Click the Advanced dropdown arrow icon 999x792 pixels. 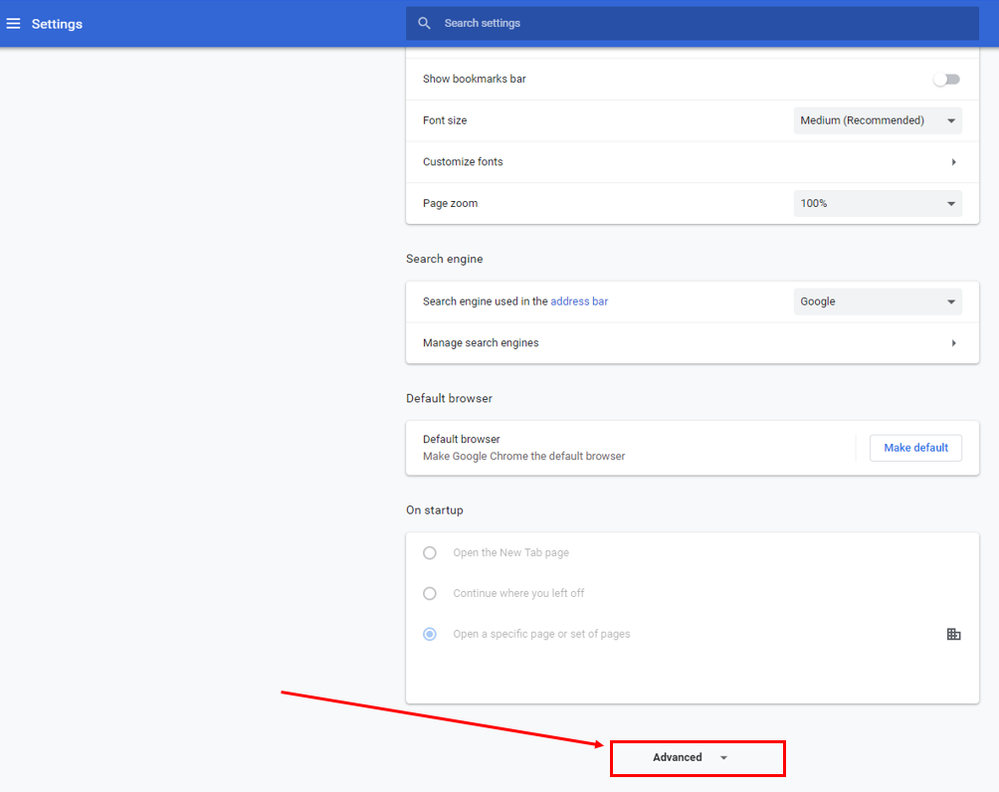[x=724, y=758]
